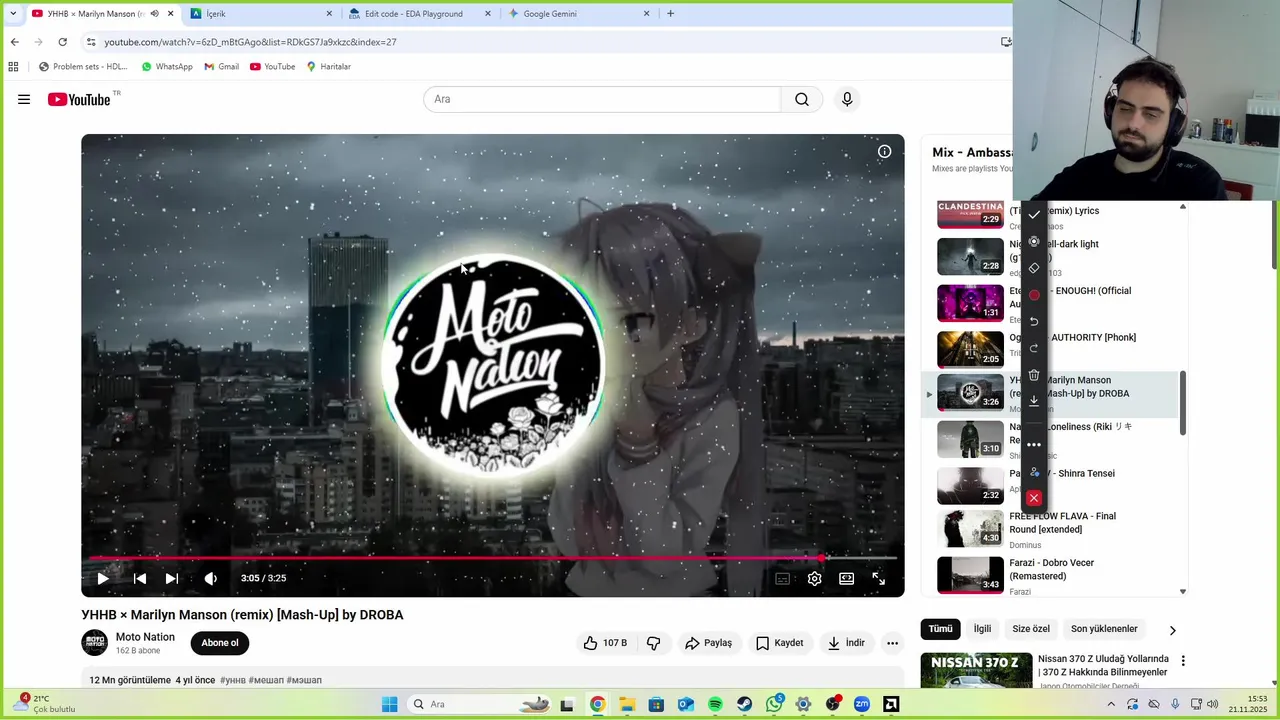Like the video (107 B)
Screen dimensions: 1280x720
click(605, 643)
